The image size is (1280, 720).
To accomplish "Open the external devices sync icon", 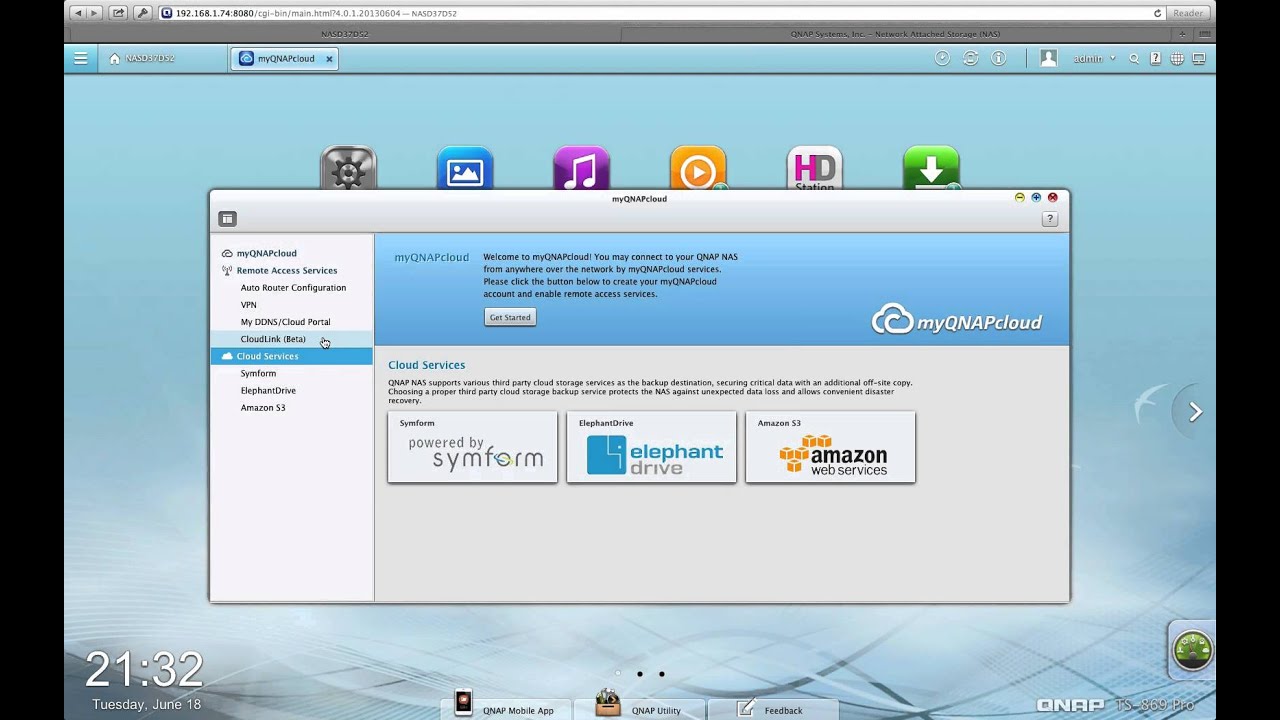I will (970, 59).
